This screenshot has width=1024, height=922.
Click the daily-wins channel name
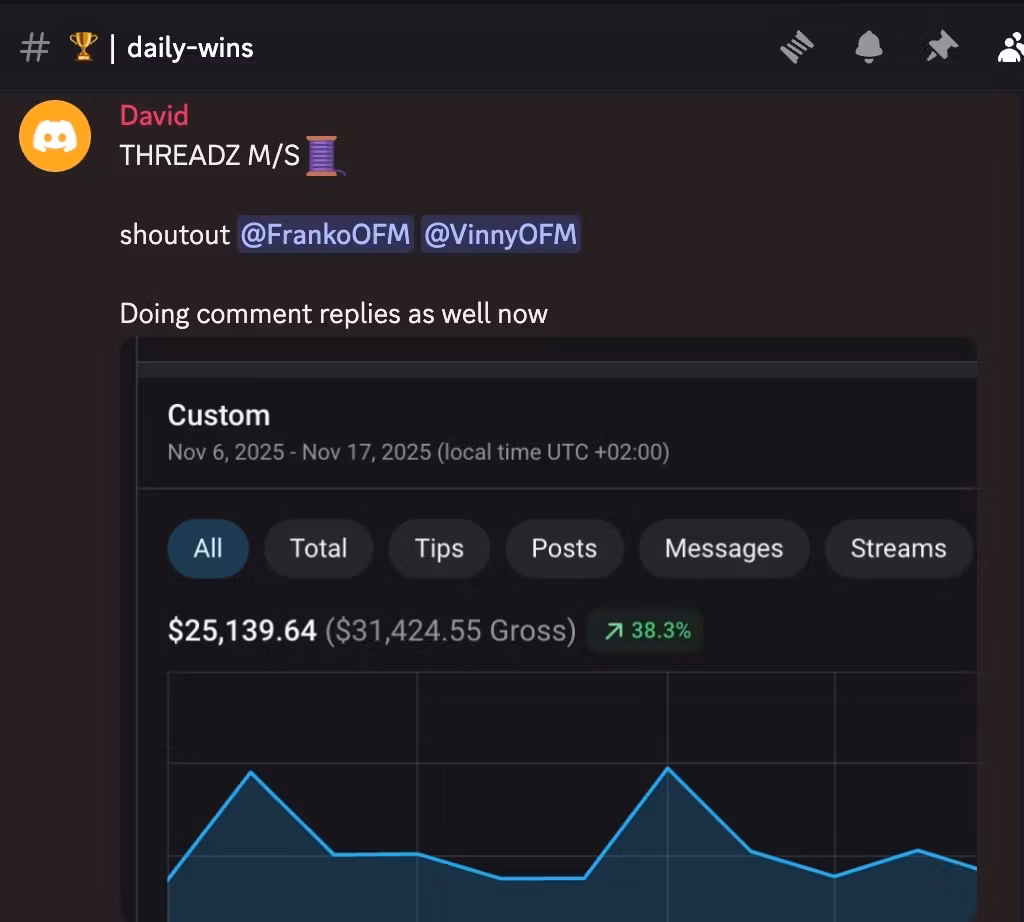tap(190, 48)
